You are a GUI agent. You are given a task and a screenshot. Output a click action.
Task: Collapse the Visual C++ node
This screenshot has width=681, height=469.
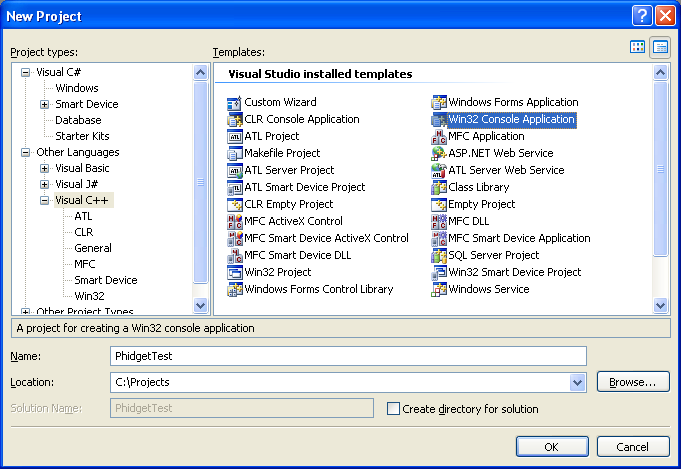click(x=44, y=201)
